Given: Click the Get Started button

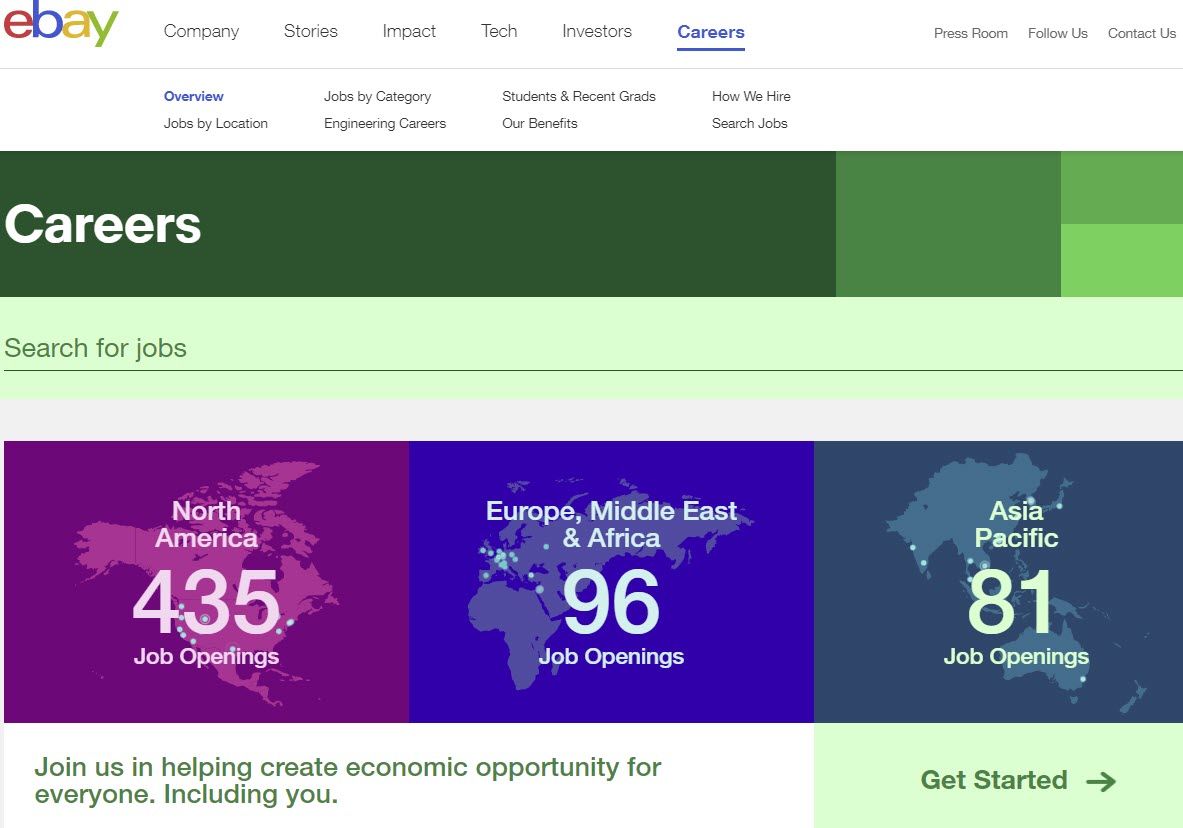Looking at the screenshot, I should [998, 776].
